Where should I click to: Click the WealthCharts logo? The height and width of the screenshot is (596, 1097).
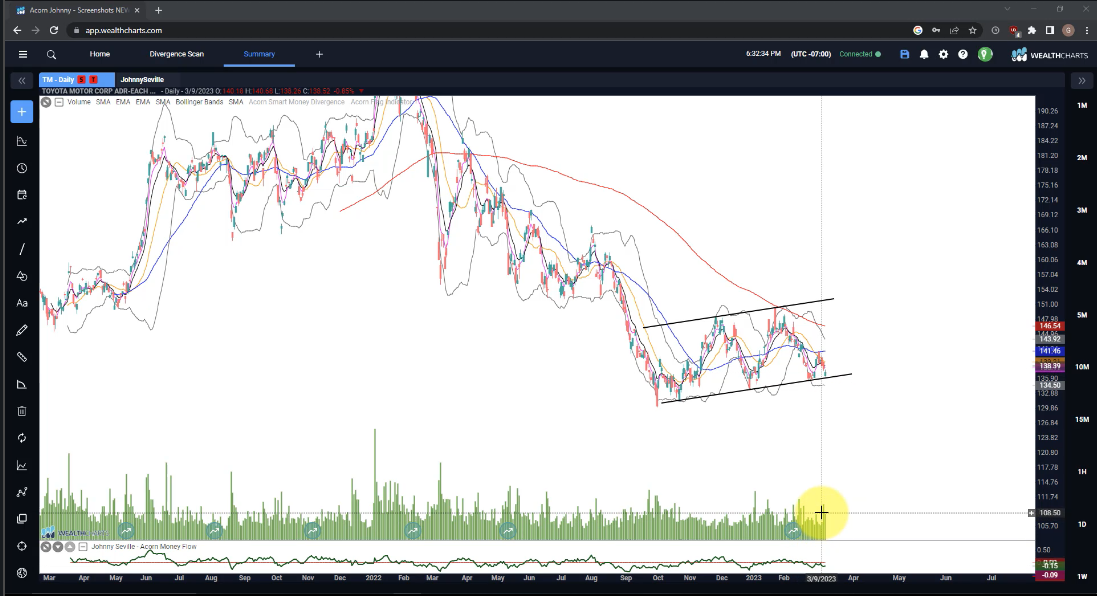[x=1049, y=55]
